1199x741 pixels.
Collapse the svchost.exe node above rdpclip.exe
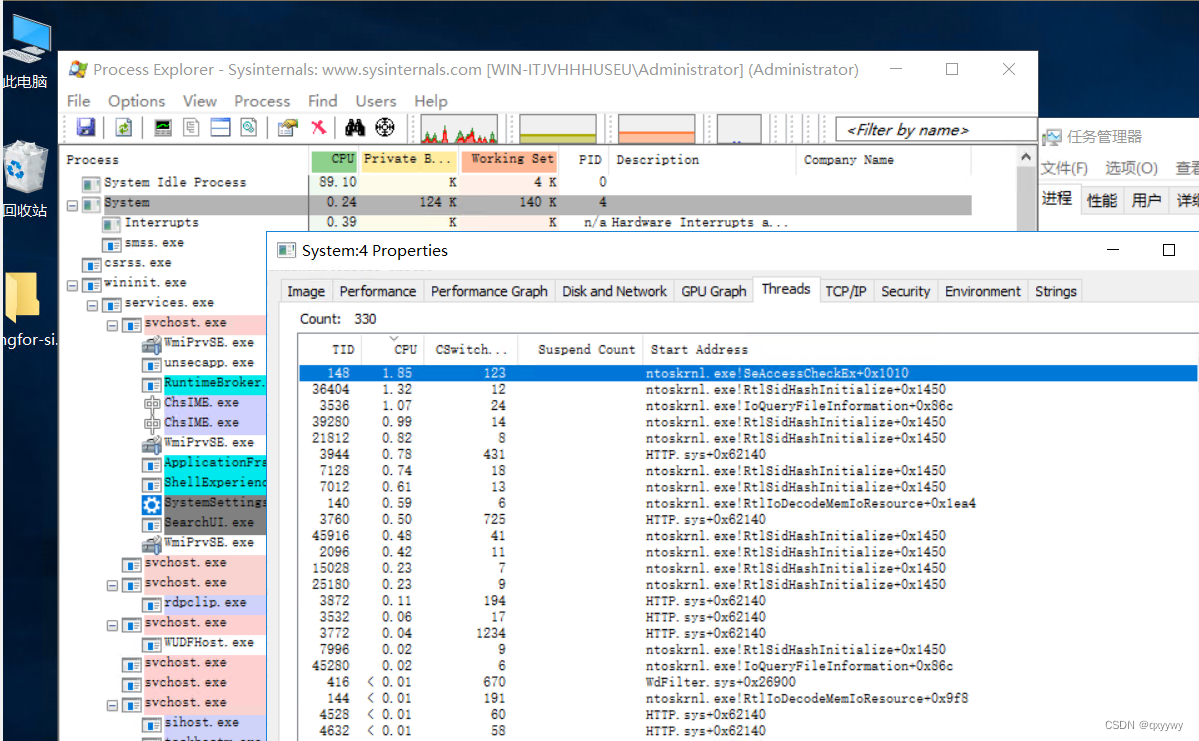click(x=112, y=585)
